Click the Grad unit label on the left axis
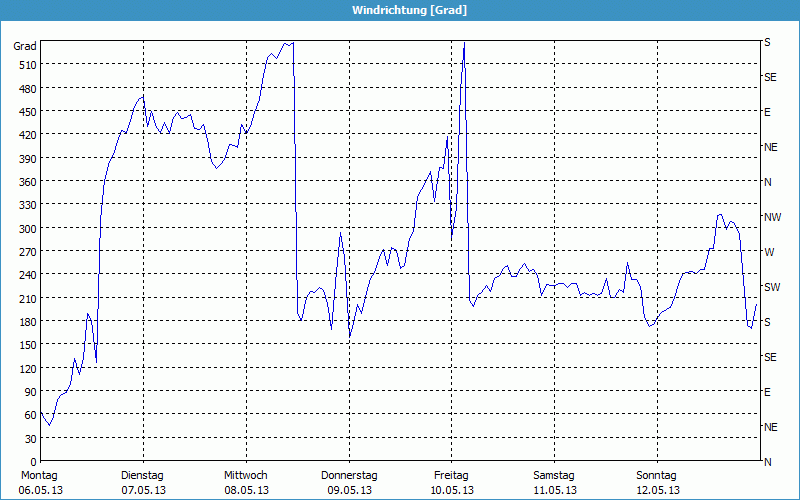The image size is (800, 500). click(x=25, y=46)
